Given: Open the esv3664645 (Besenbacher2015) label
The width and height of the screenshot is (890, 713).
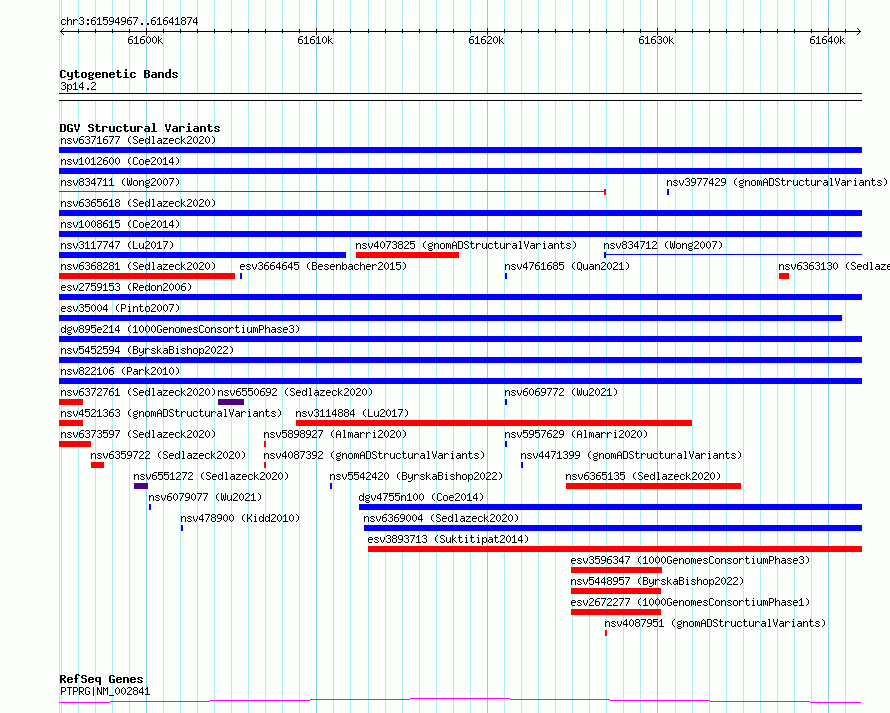Looking at the screenshot, I should 323,266.
